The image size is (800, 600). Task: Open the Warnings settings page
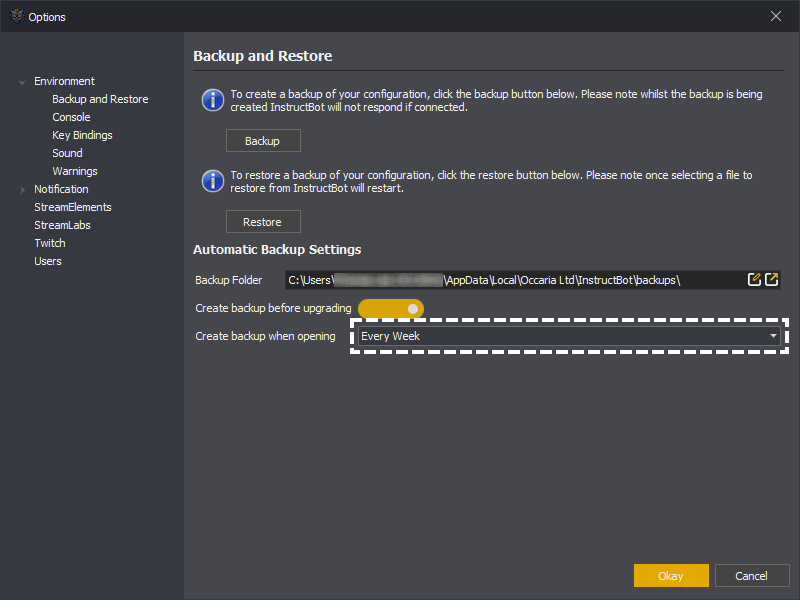(74, 171)
